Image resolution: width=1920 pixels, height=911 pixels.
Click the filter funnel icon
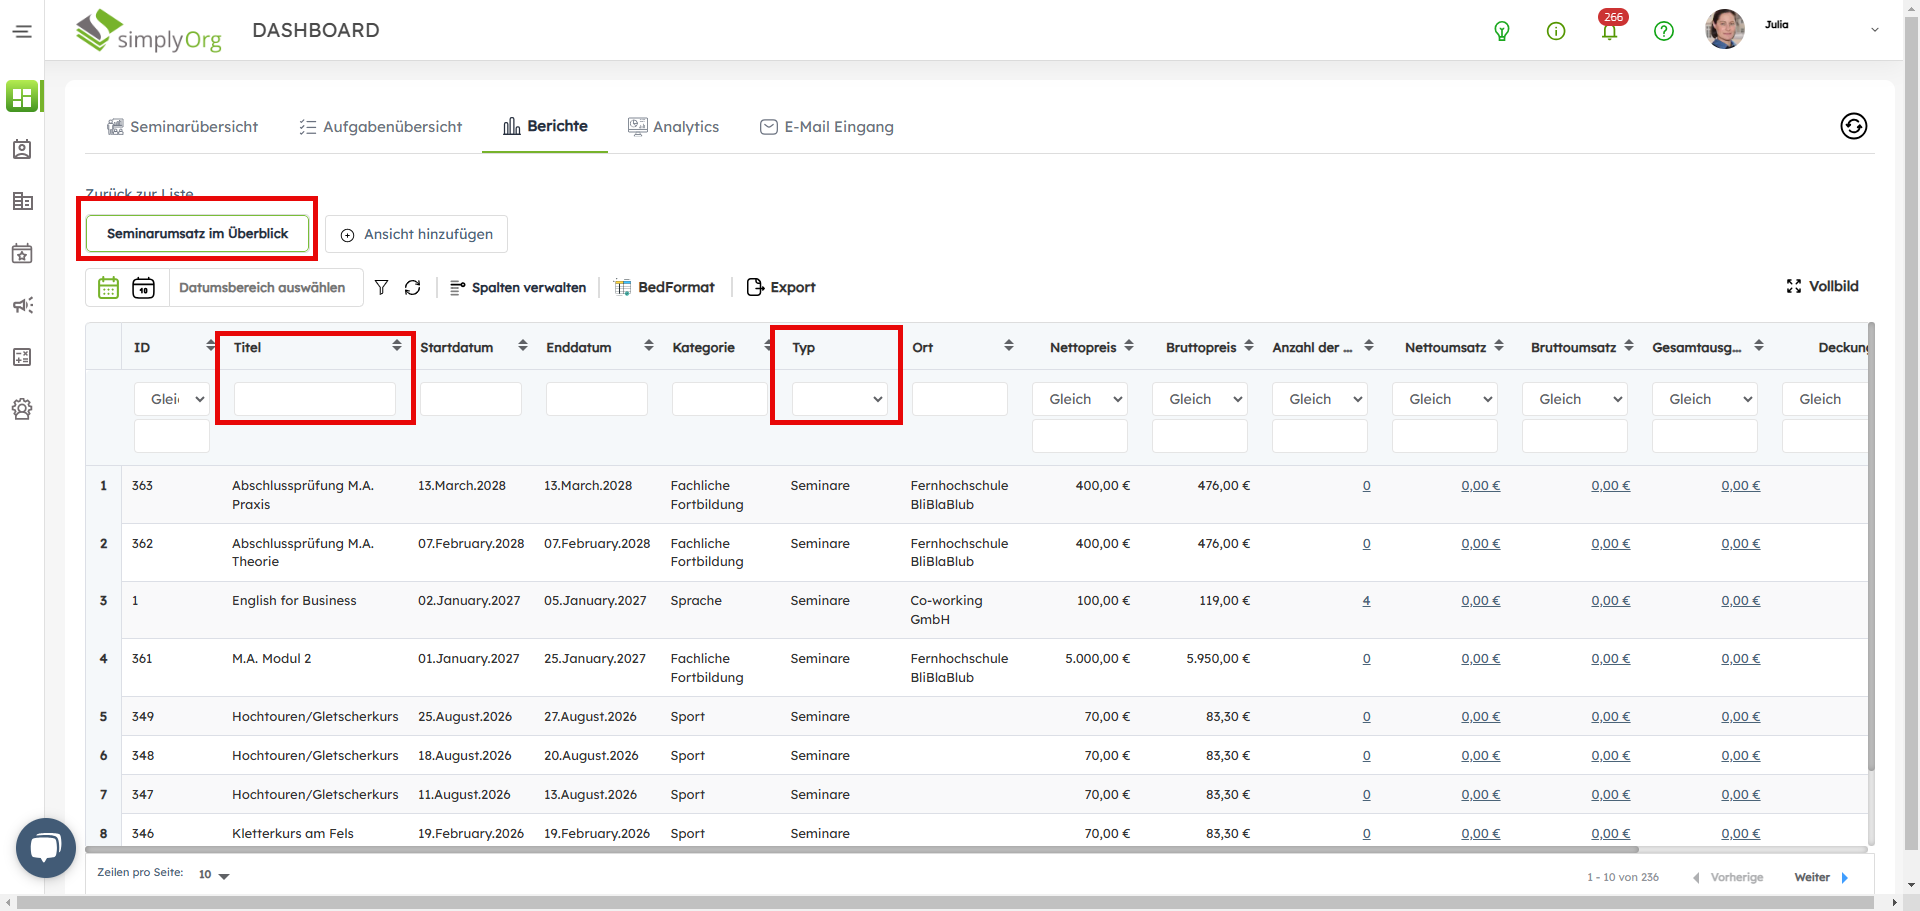click(381, 288)
